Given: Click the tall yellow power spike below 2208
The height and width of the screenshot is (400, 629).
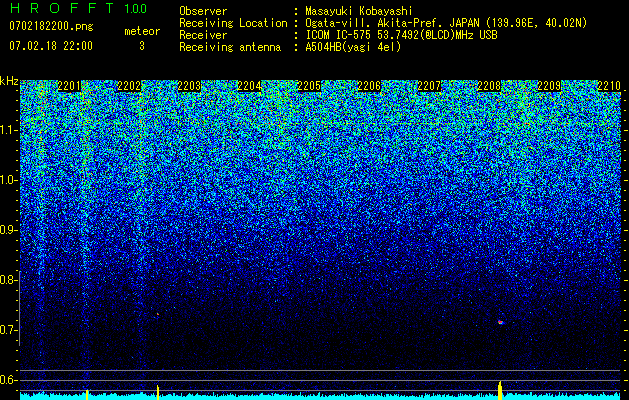Looking at the screenshot, I should [500, 391].
